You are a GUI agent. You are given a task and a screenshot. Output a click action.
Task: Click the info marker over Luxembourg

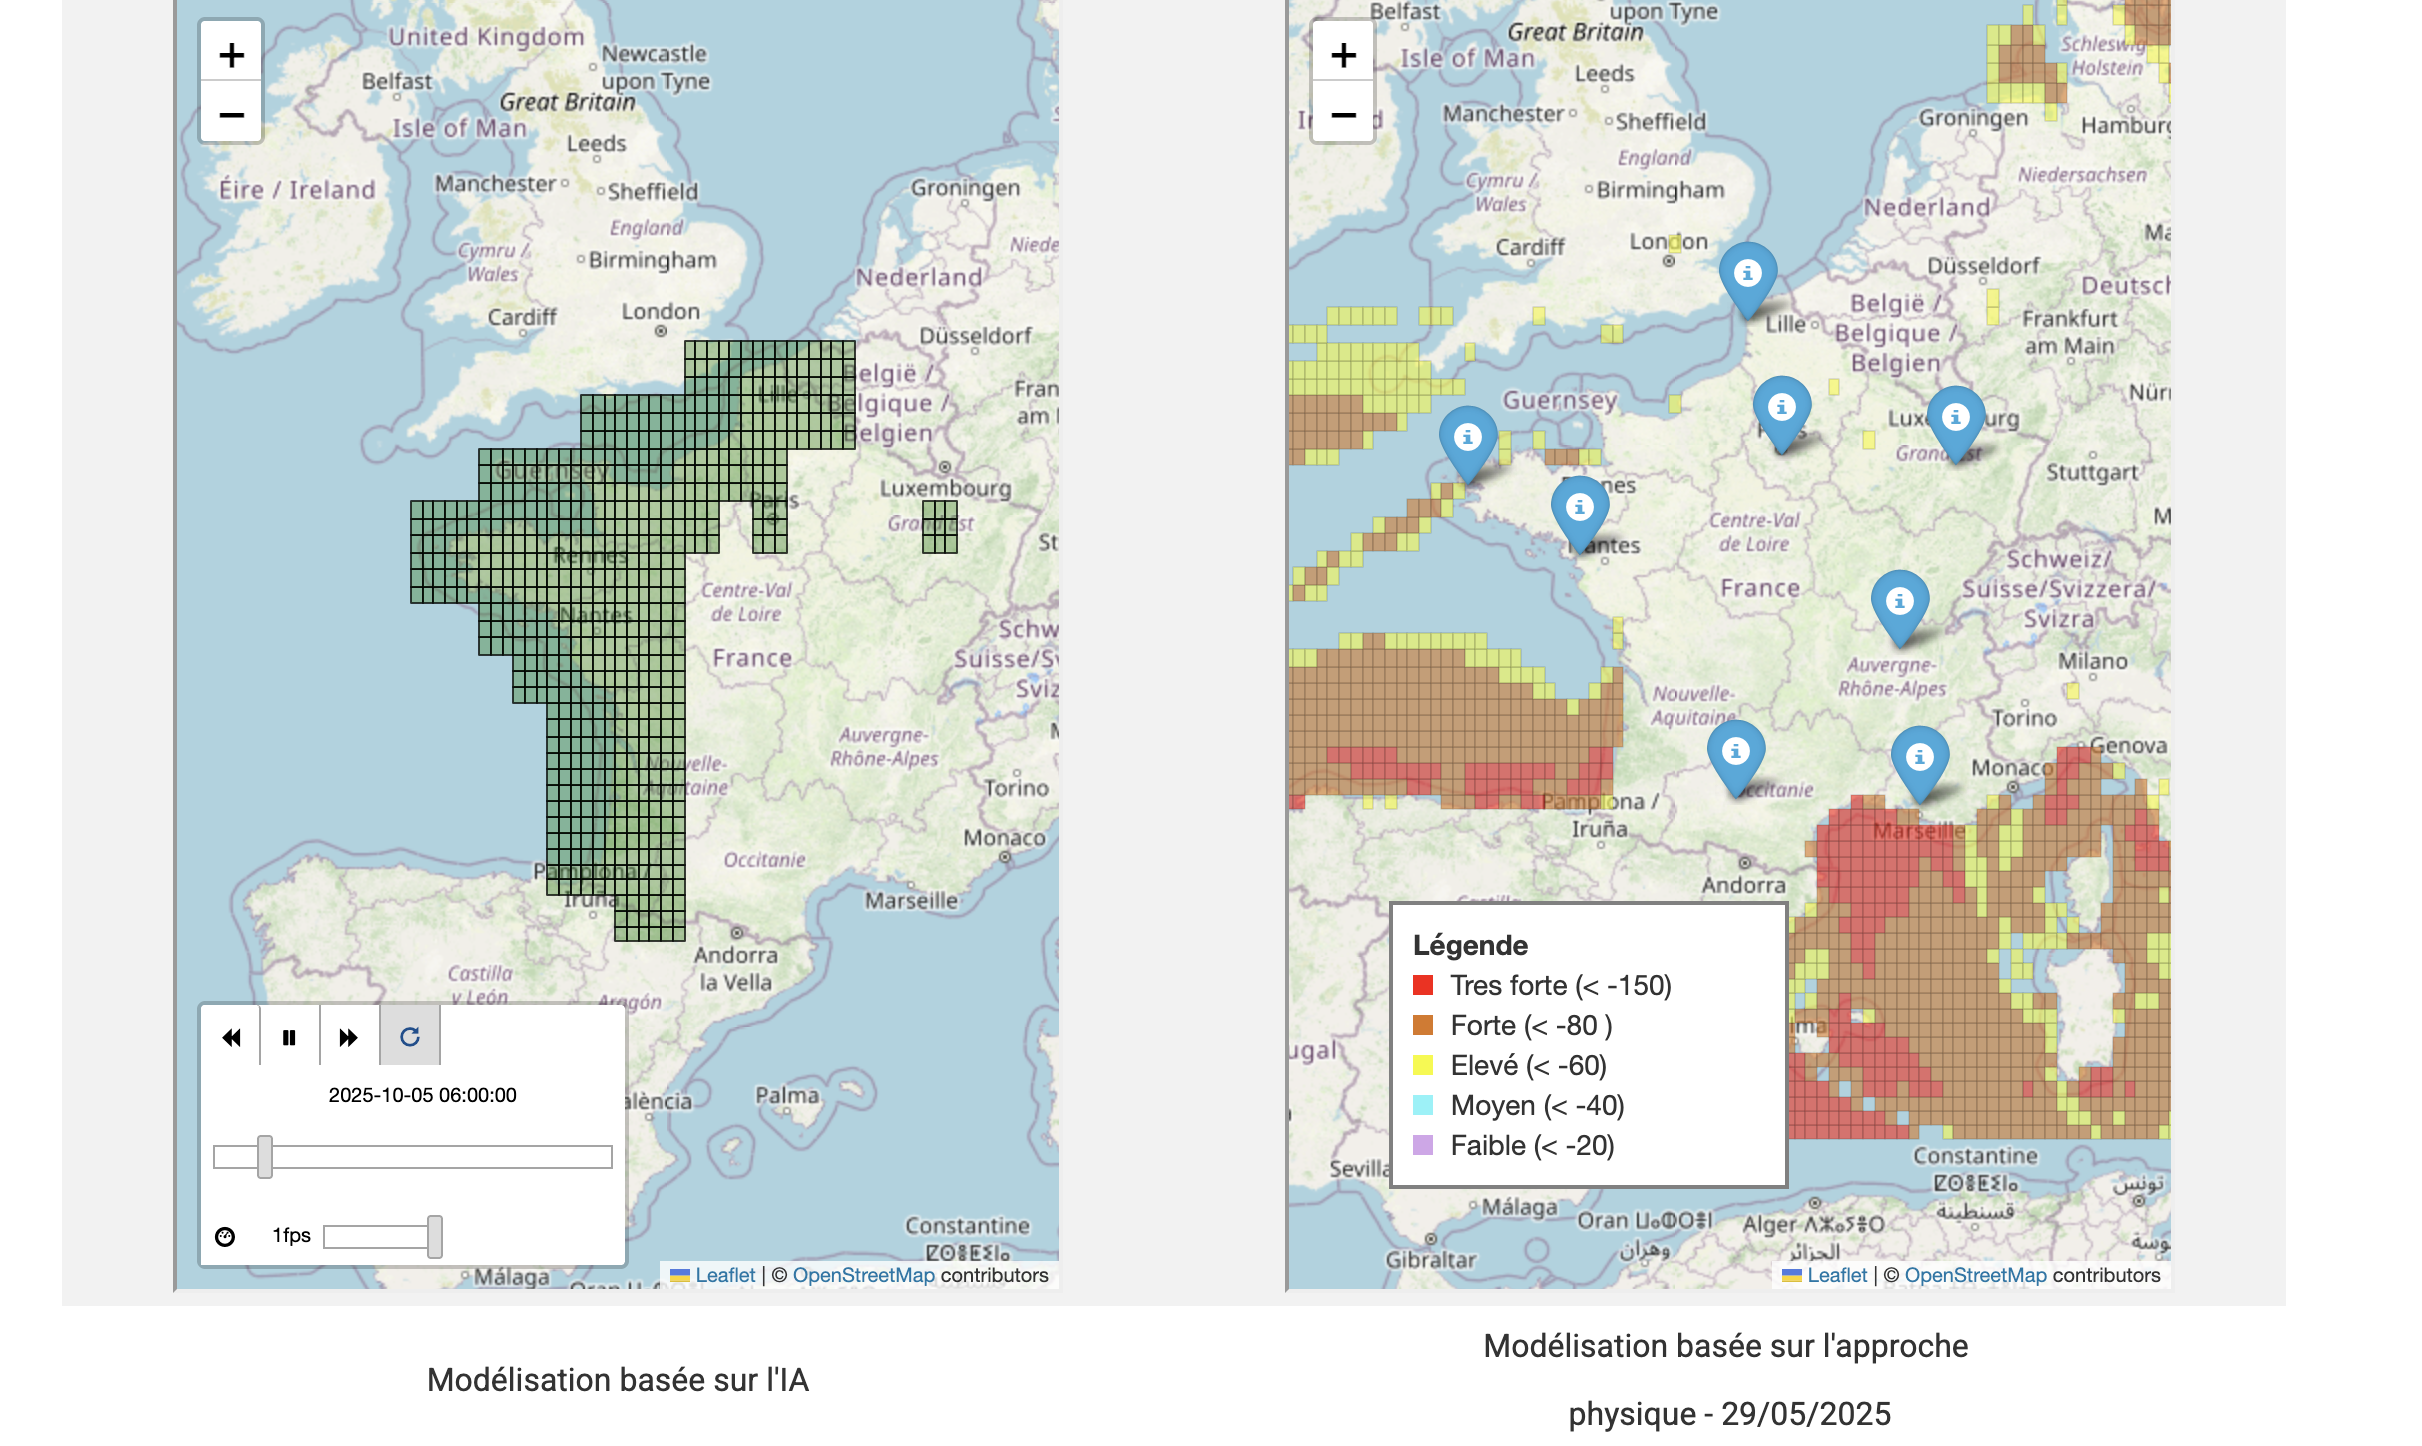point(1955,418)
